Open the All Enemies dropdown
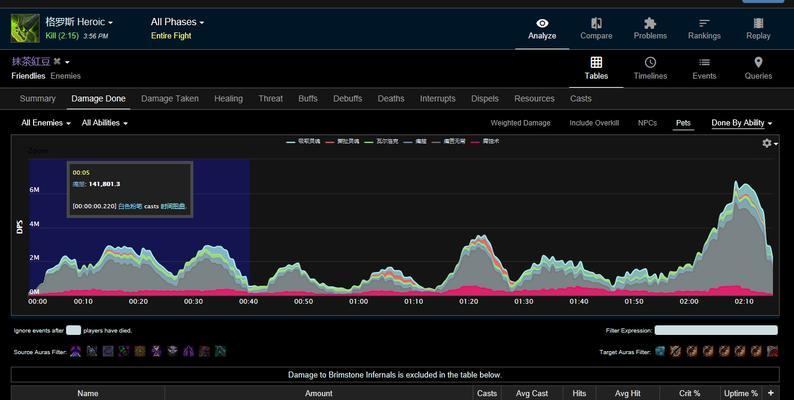This screenshot has height=400, width=794. click(46, 123)
